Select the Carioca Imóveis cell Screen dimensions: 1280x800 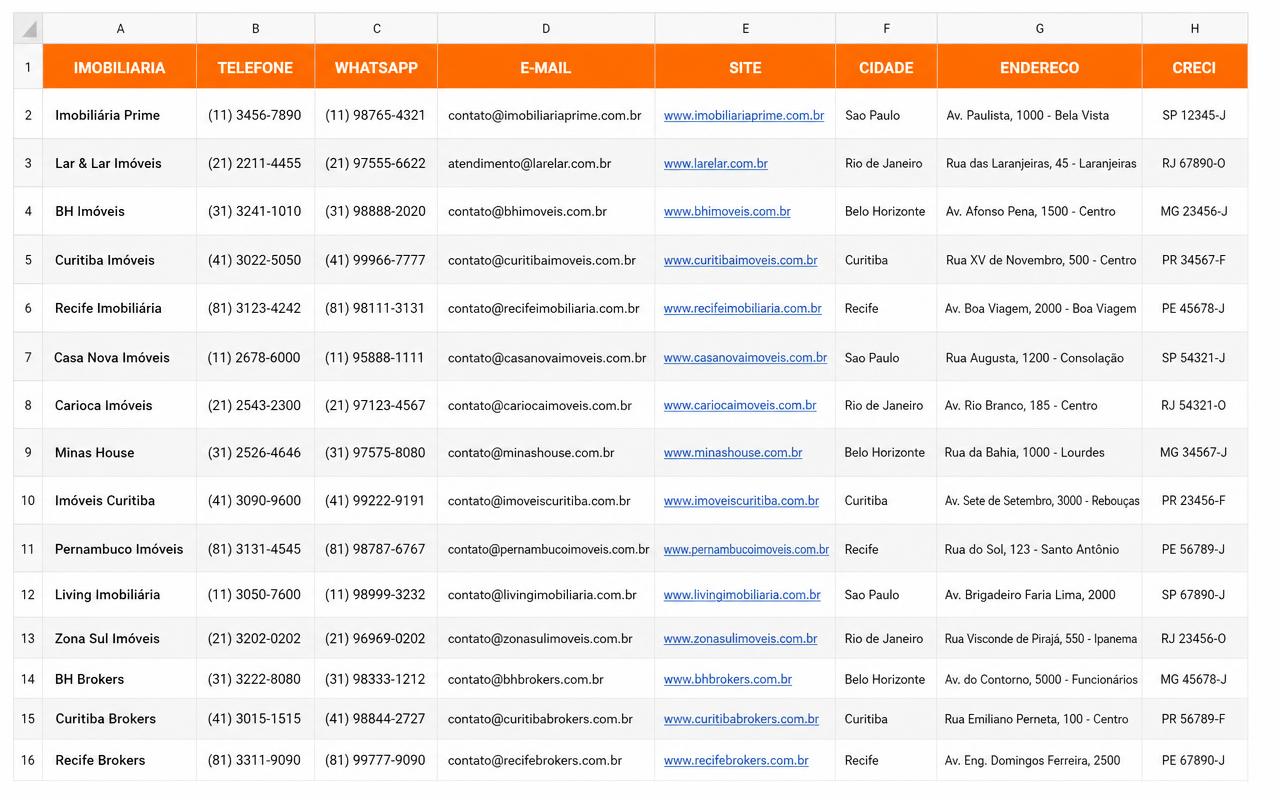click(120, 405)
